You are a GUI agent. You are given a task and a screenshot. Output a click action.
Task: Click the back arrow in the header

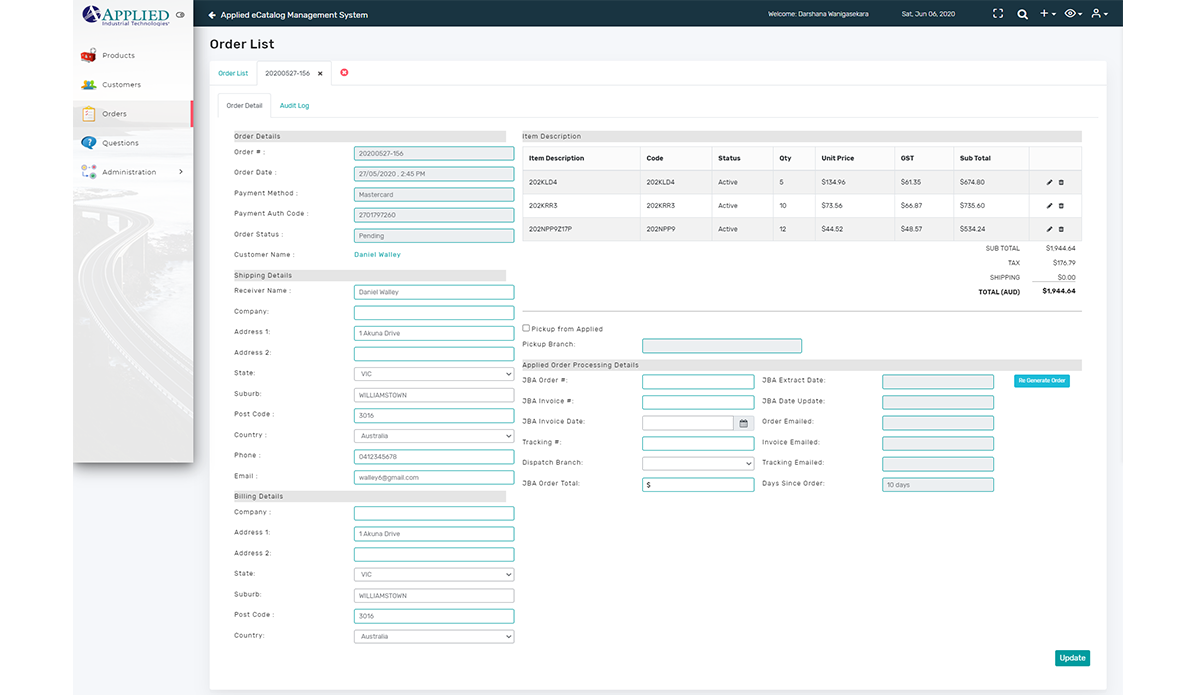click(212, 15)
